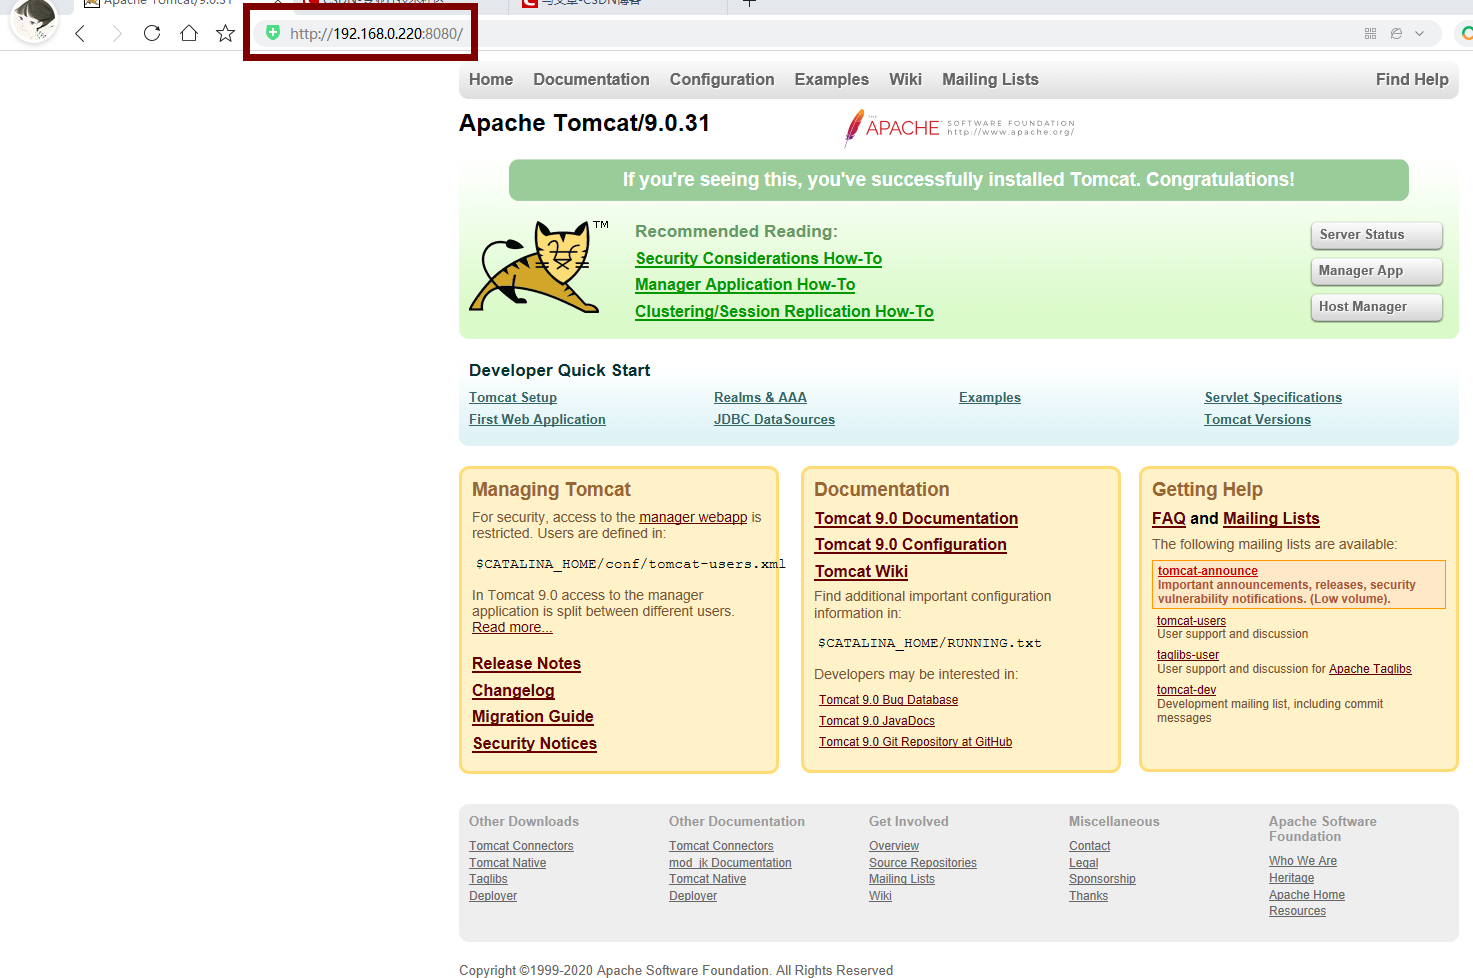This screenshot has height=978, width=1473.
Task: Open the Who We Are footer link
Action: tap(1303, 861)
